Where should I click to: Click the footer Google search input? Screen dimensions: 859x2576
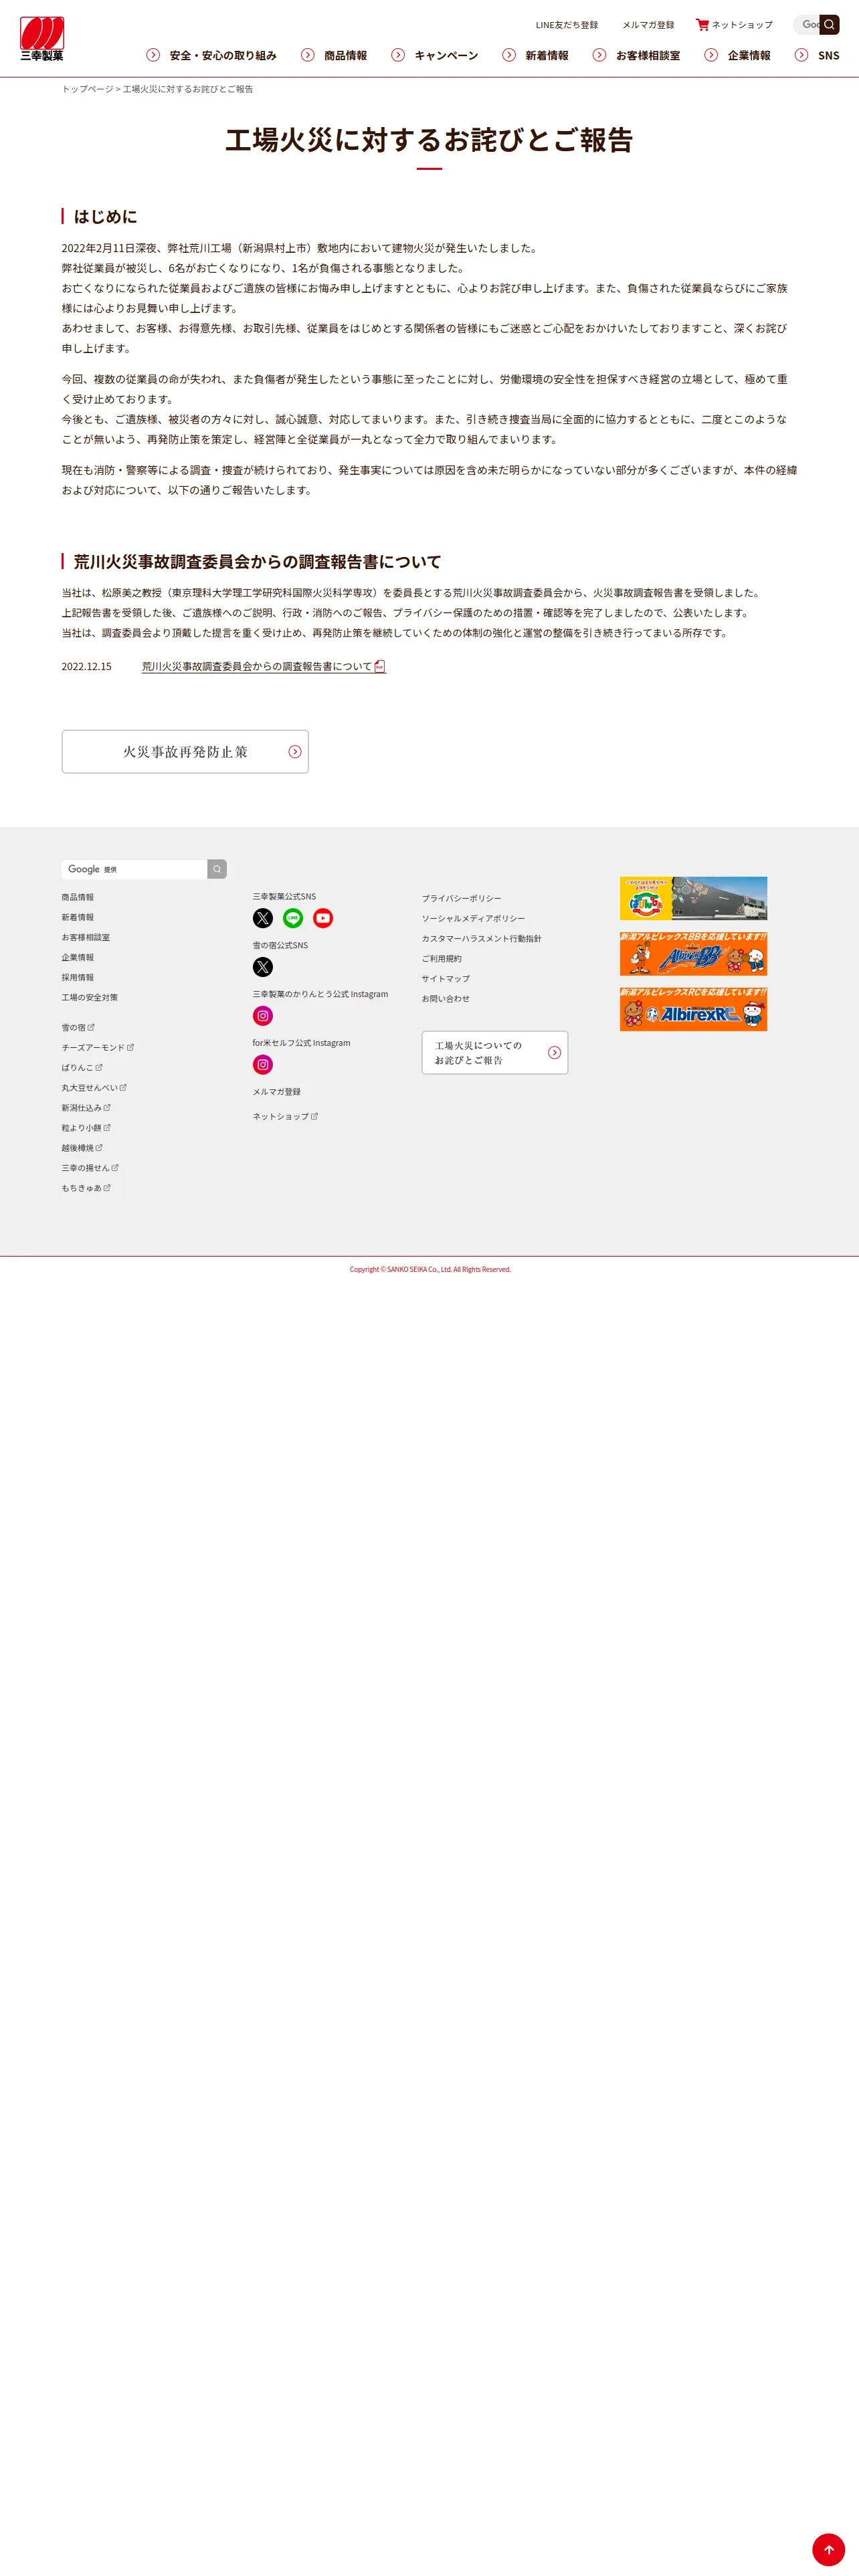click(134, 869)
